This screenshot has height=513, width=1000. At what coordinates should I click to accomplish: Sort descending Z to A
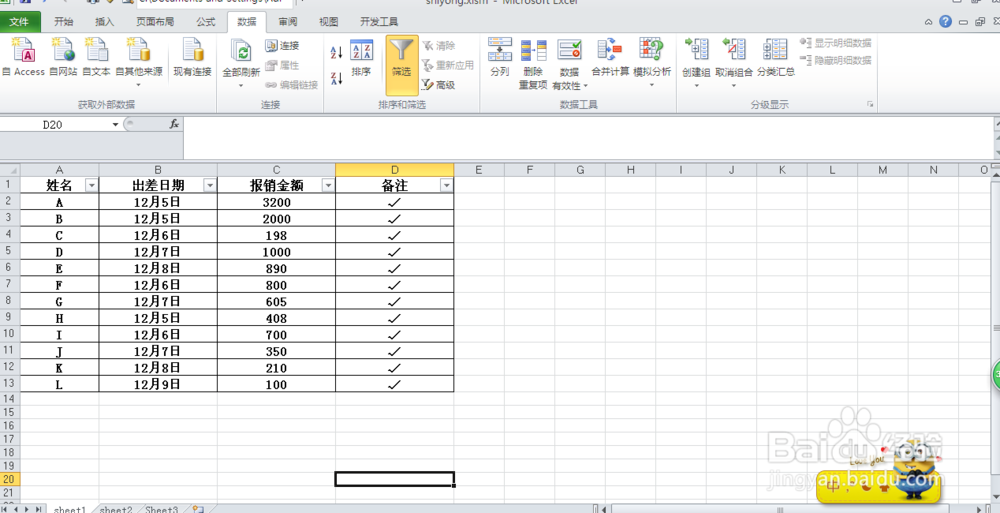point(337,78)
